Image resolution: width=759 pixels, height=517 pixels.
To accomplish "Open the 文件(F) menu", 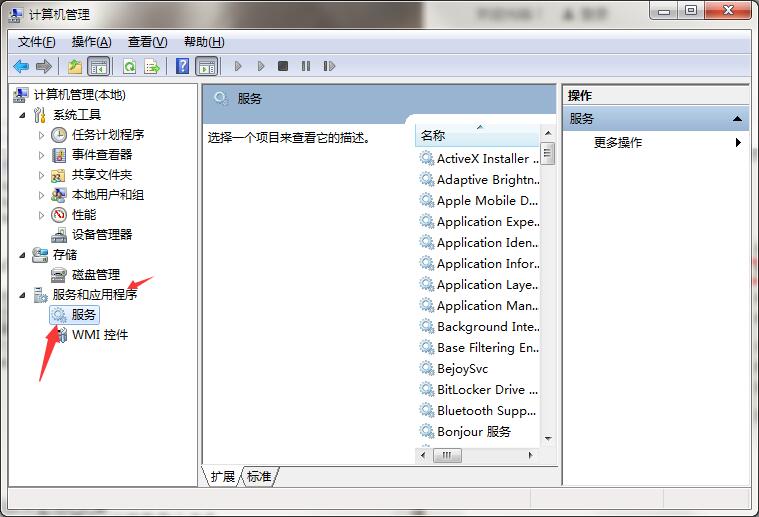I will pos(37,42).
